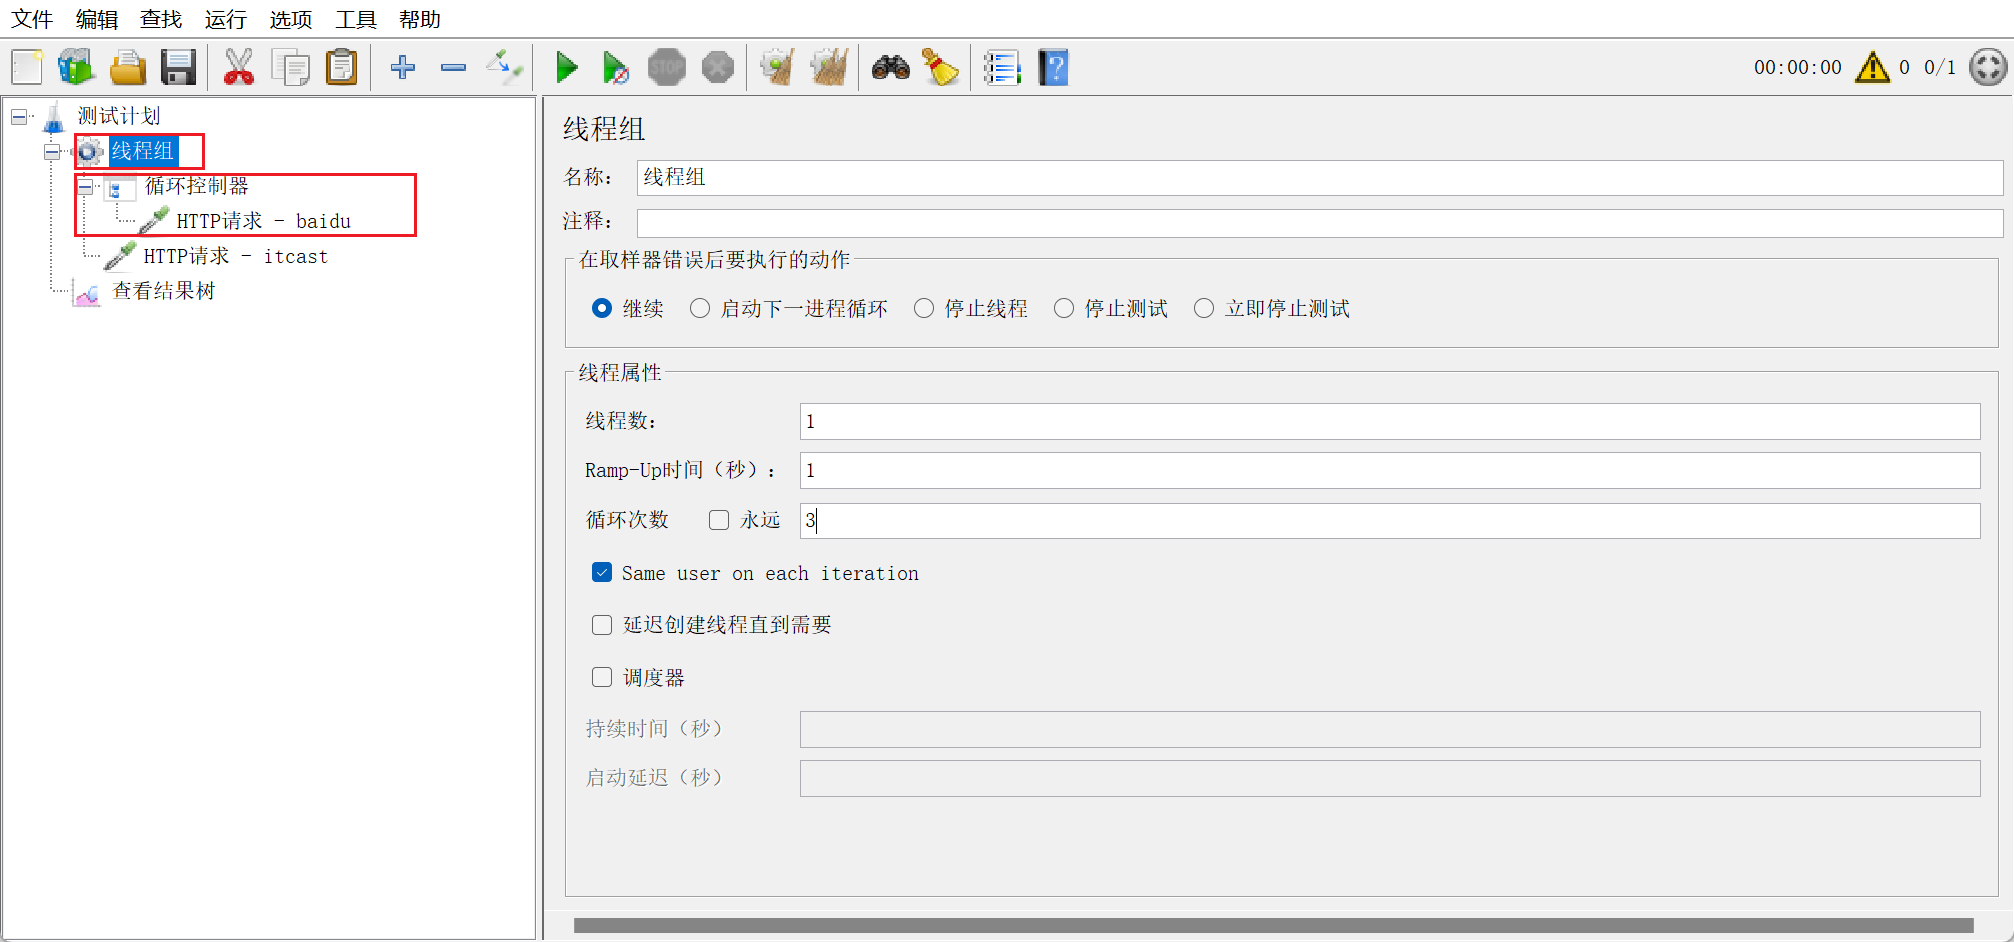The height and width of the screenshot is (942, 2014).
Task: Open the 帮助 menu
Action: coord(420,19)
